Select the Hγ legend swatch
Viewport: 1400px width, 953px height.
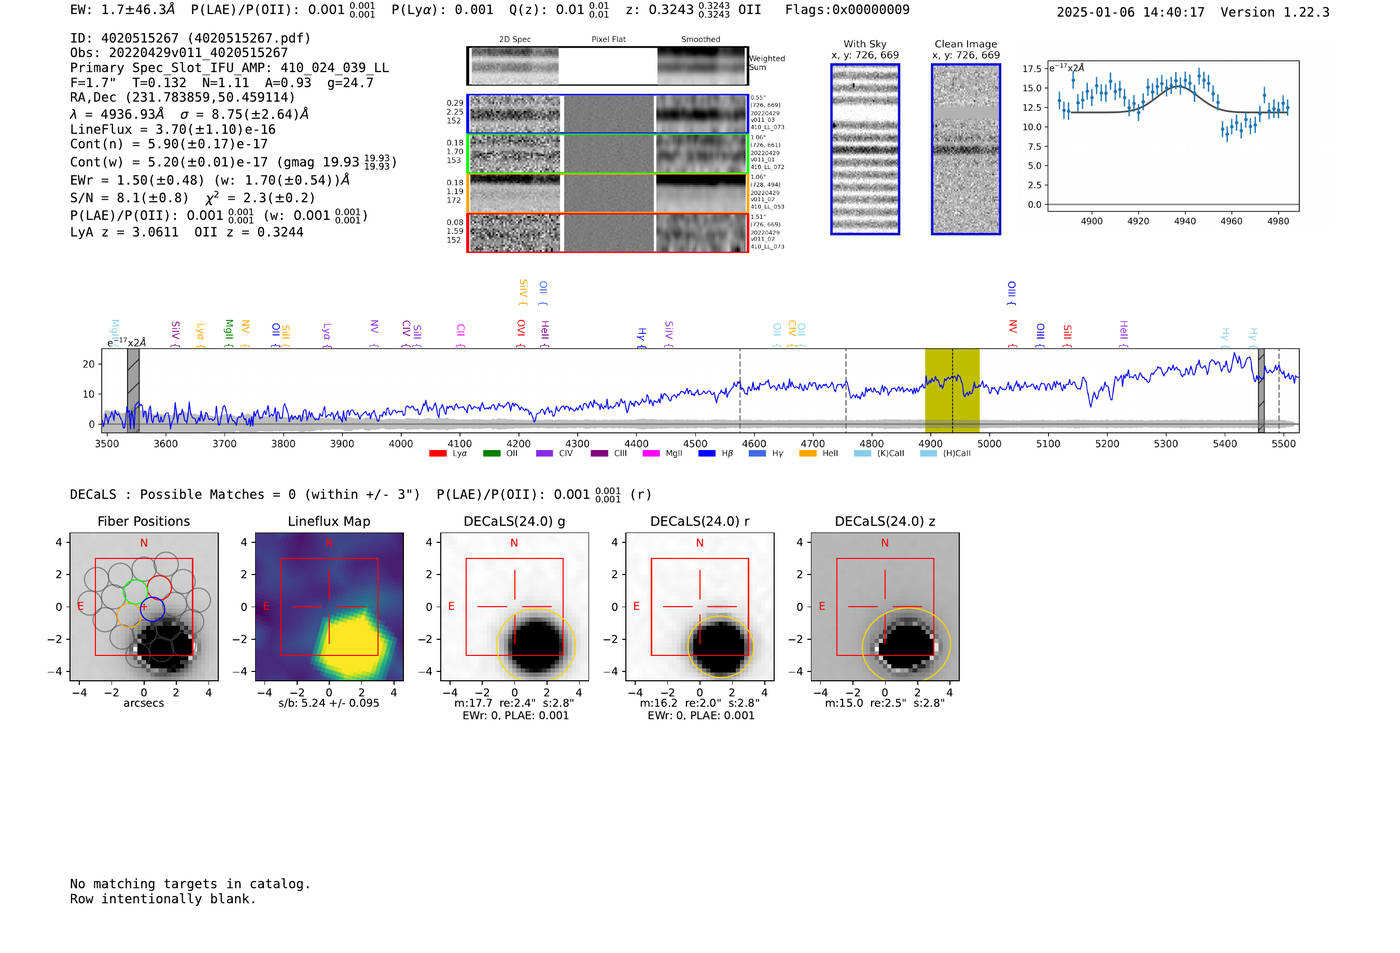(757, 454)
